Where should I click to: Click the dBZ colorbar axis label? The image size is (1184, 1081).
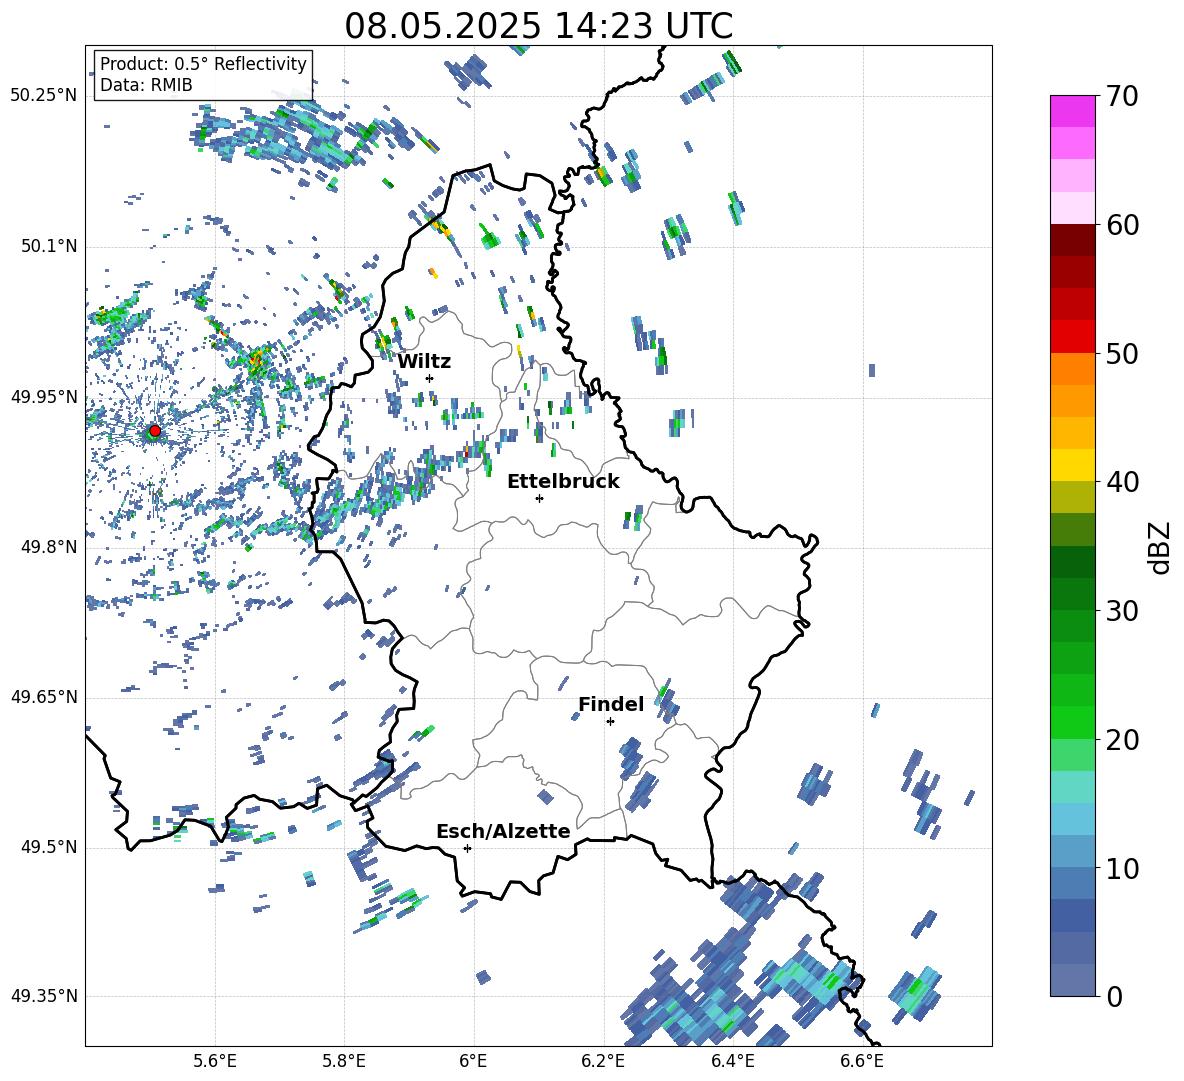[1159, 547]
